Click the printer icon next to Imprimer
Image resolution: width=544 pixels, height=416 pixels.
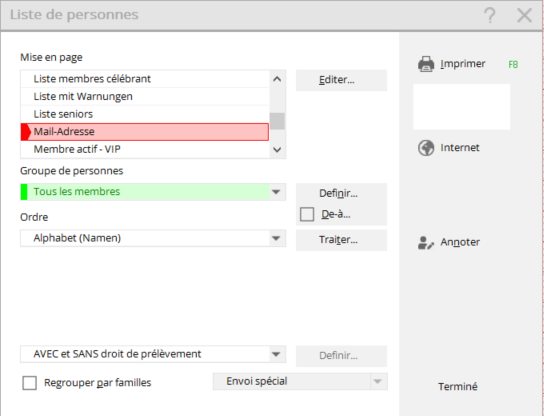pos(426,64)
